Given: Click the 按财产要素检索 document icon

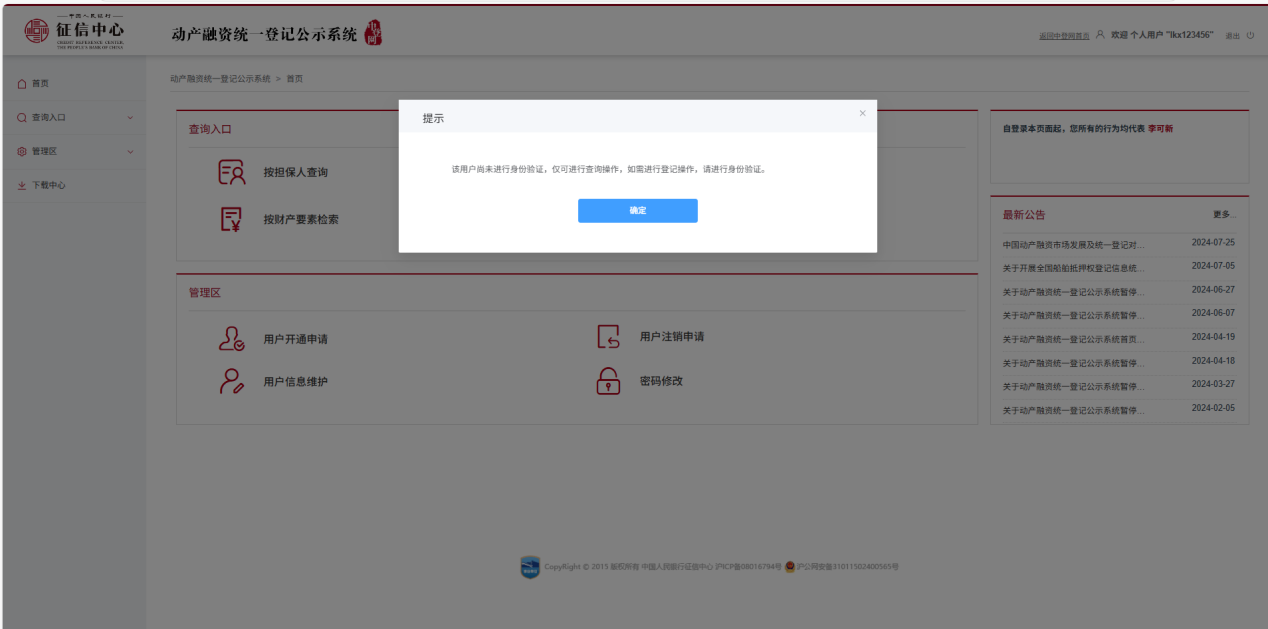Looking at the screenshot, I should pos(232,219).
